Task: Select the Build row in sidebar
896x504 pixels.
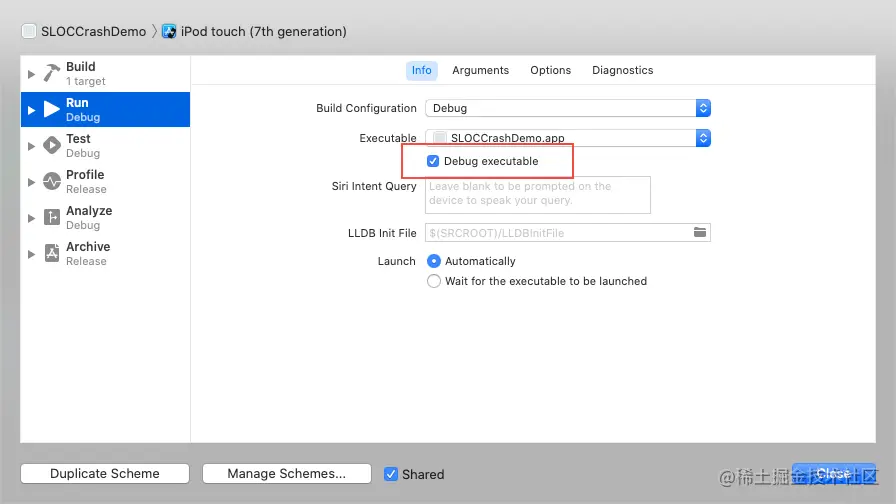Action: click(105, 74)
